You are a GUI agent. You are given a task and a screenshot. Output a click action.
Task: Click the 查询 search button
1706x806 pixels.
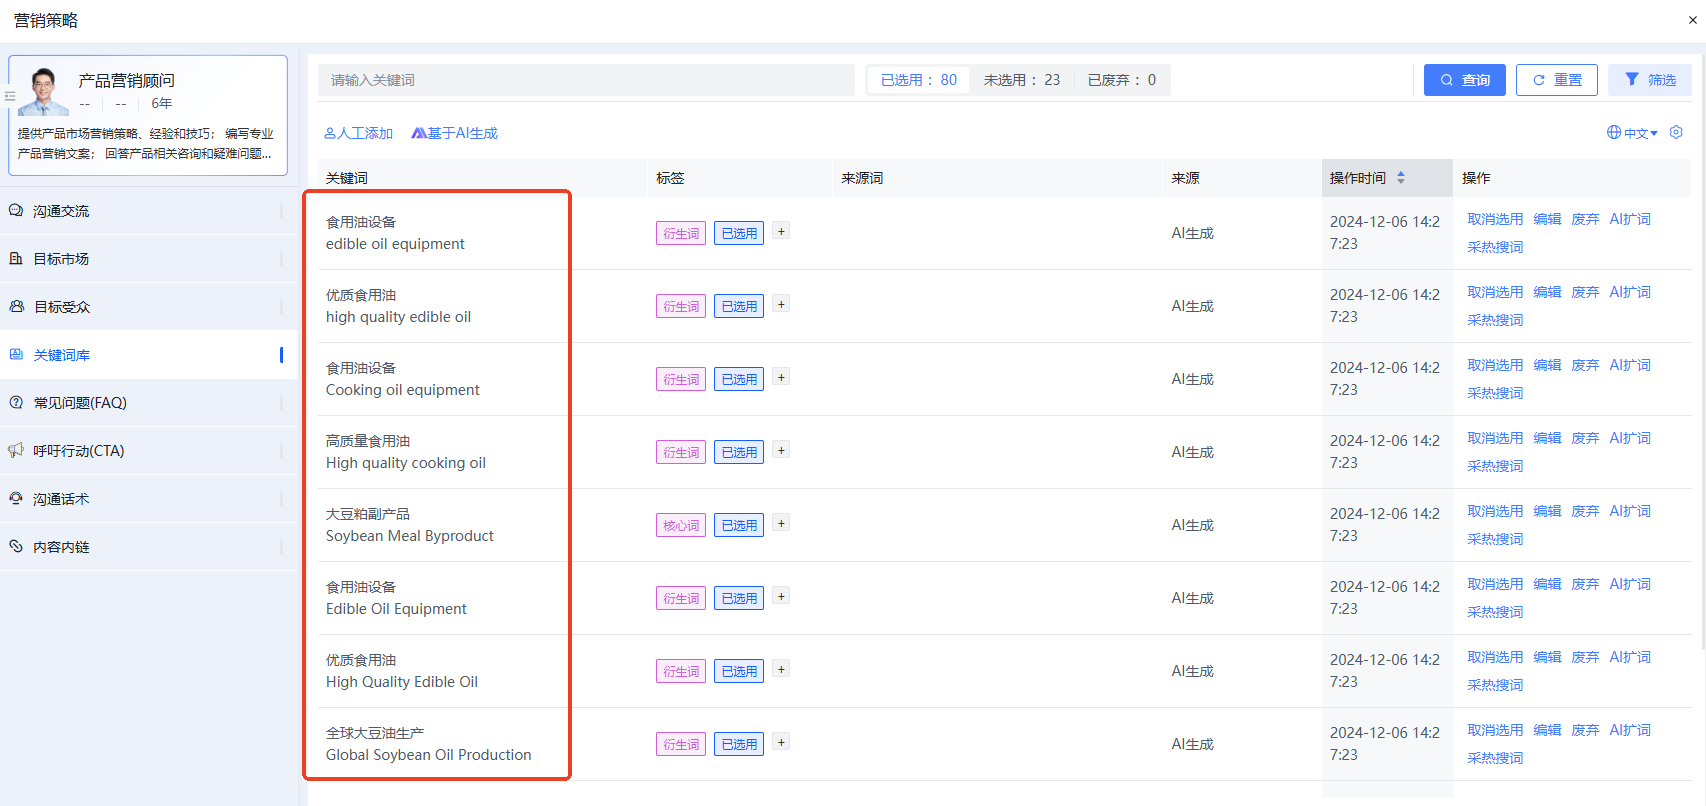1464,80
